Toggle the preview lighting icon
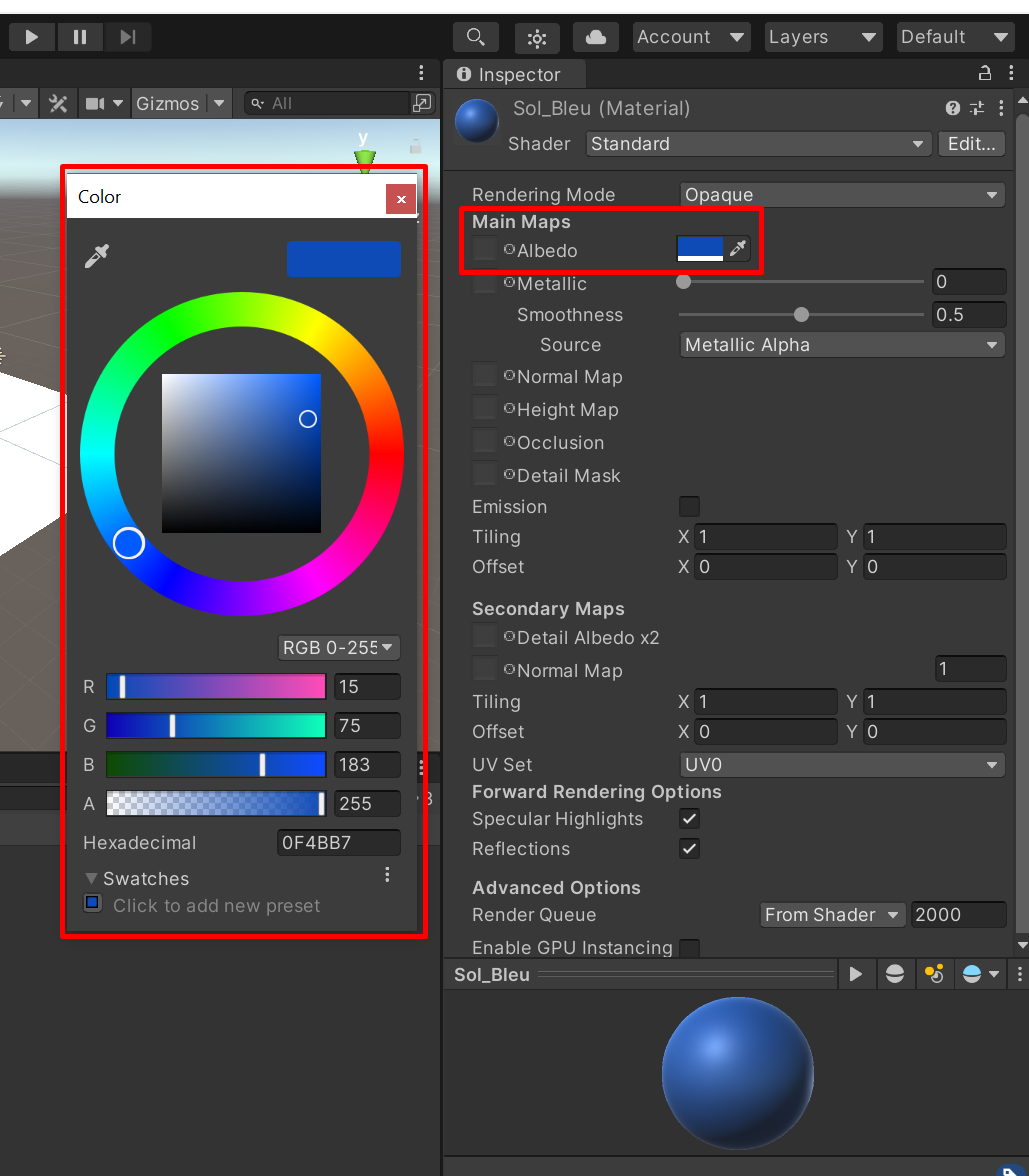Screen dimensions: 1029x1176 tap(934, 974)
